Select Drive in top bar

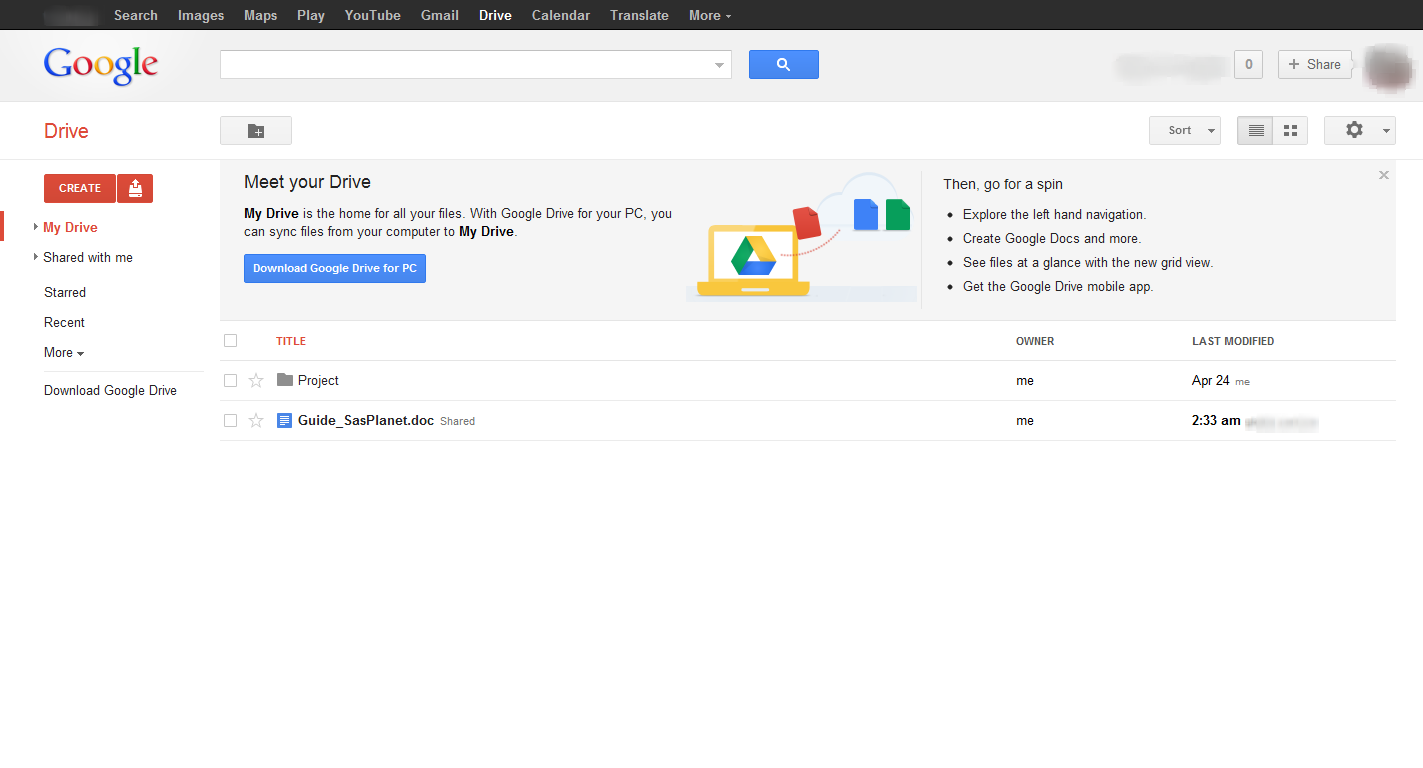[x=495, y=15]
